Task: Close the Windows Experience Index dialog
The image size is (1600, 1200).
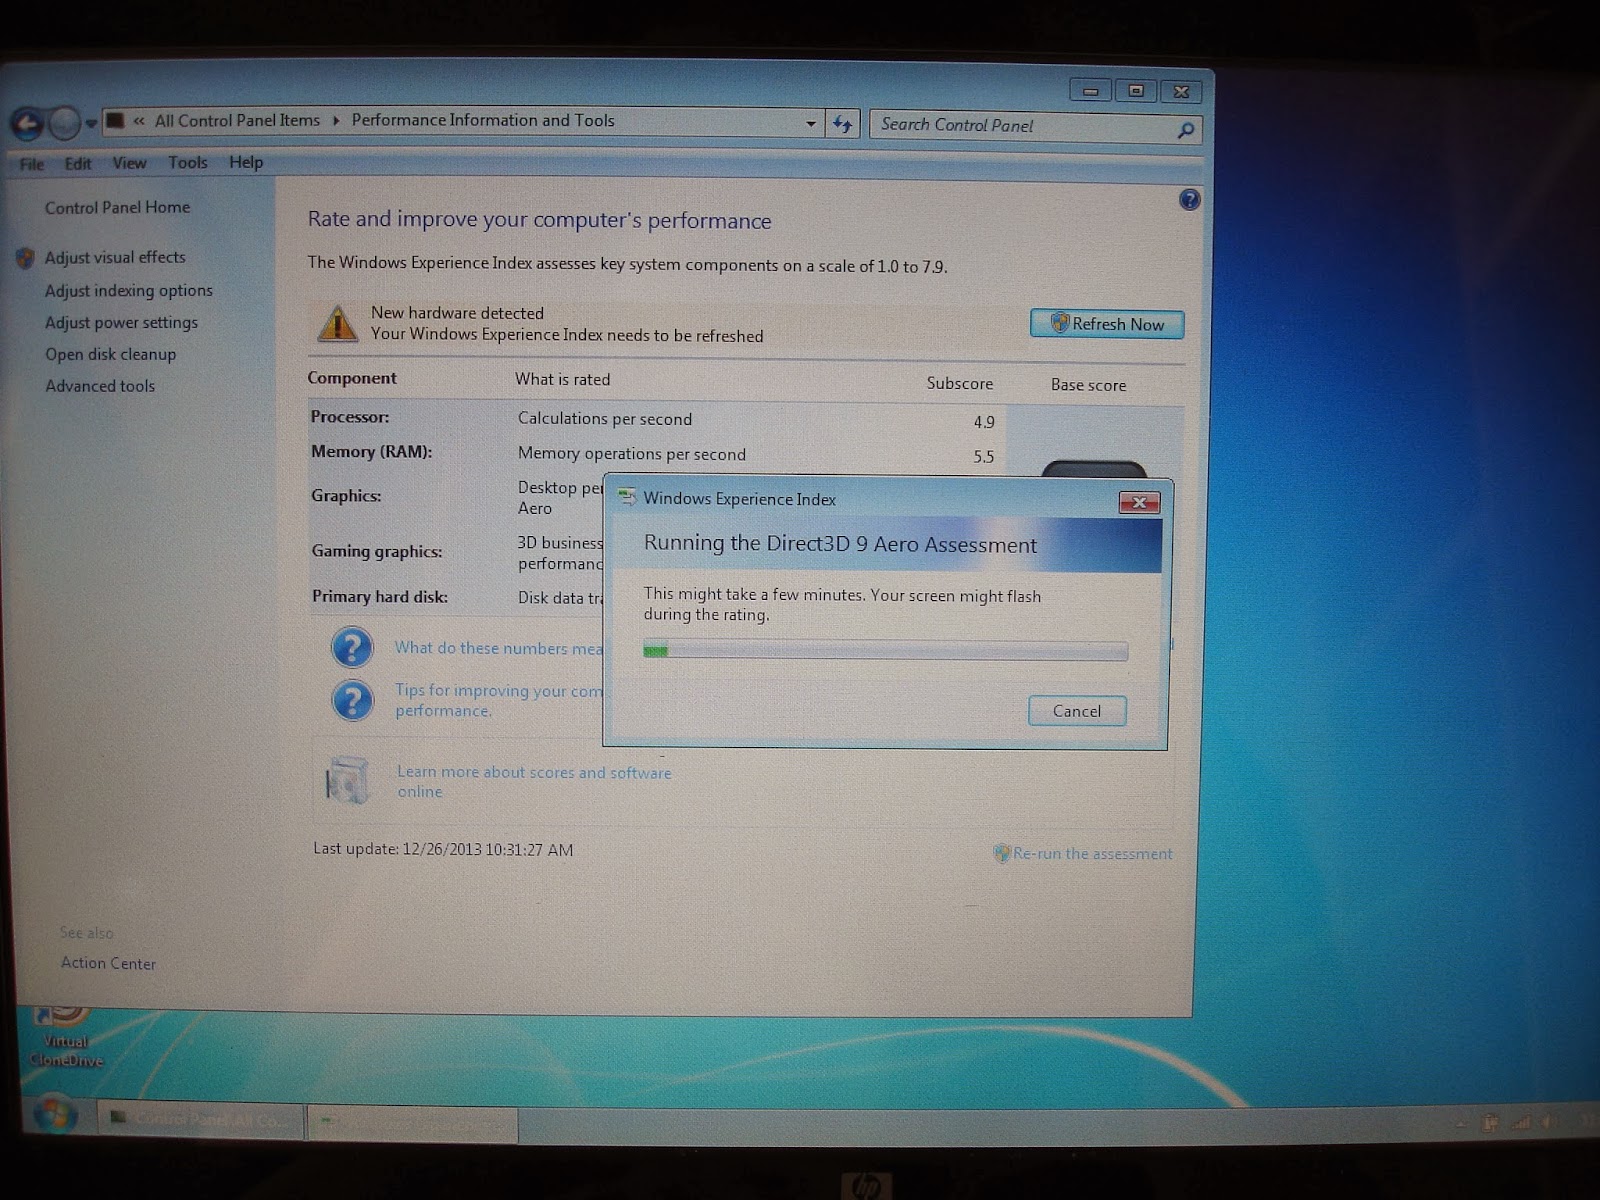Action: click(x=1139, y=502)
